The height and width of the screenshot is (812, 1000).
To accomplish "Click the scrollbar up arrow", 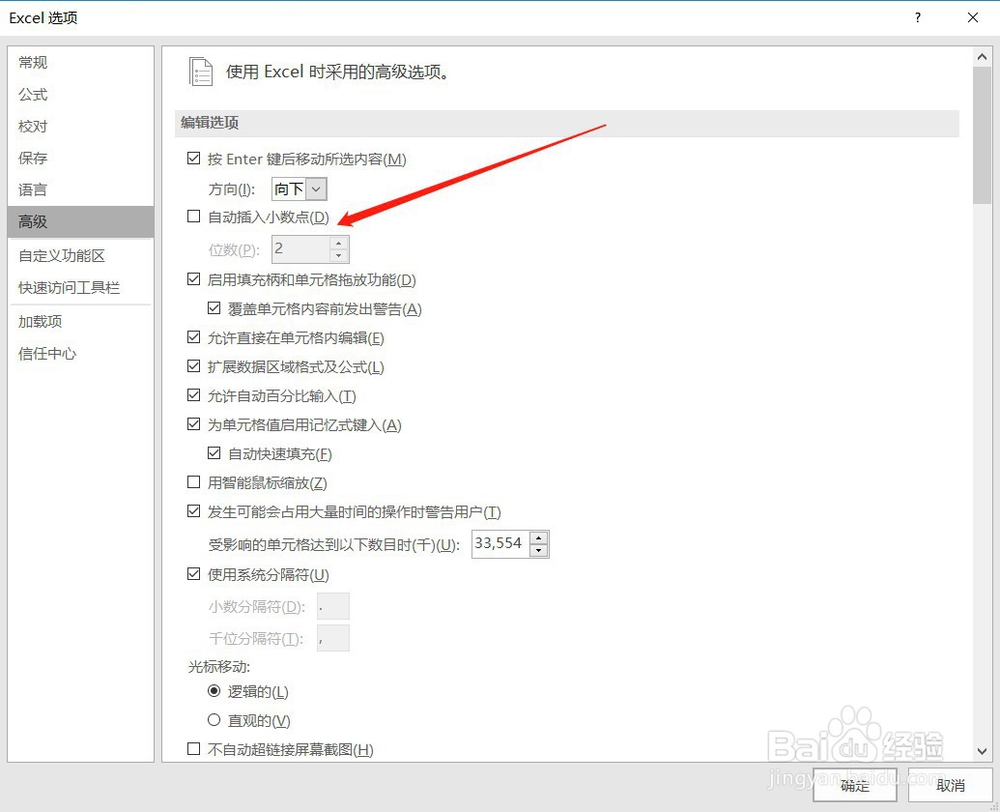I will (x=982, y=57).
